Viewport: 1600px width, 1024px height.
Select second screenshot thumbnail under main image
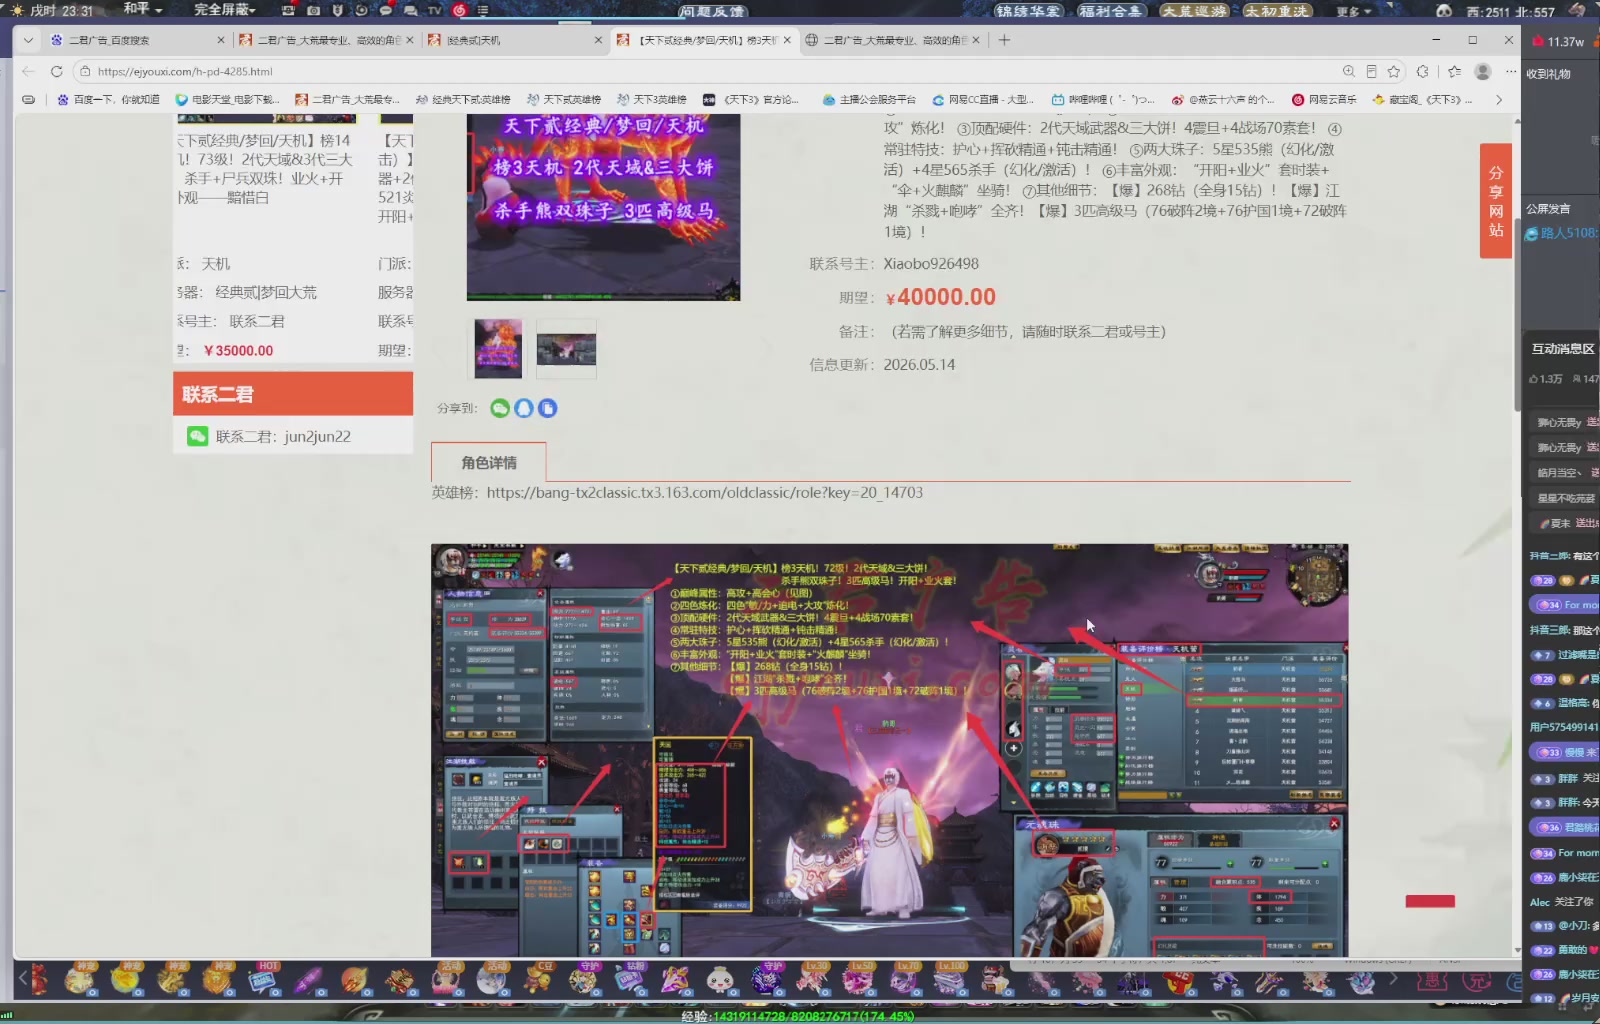[x=566, y=348]
